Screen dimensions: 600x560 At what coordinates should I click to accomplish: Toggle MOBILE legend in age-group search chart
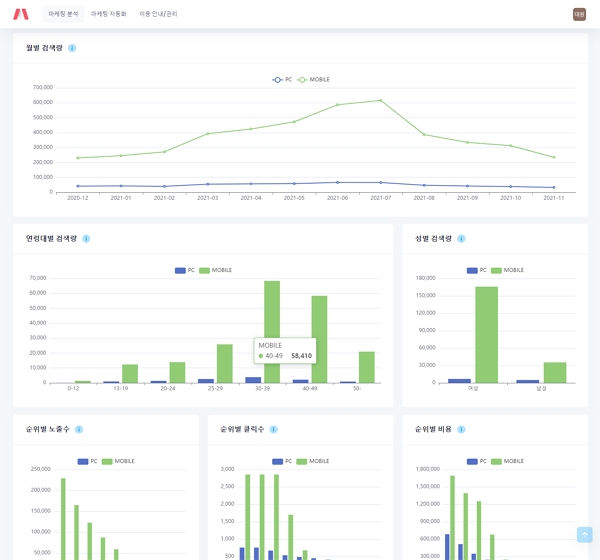[x=215, y=270]
